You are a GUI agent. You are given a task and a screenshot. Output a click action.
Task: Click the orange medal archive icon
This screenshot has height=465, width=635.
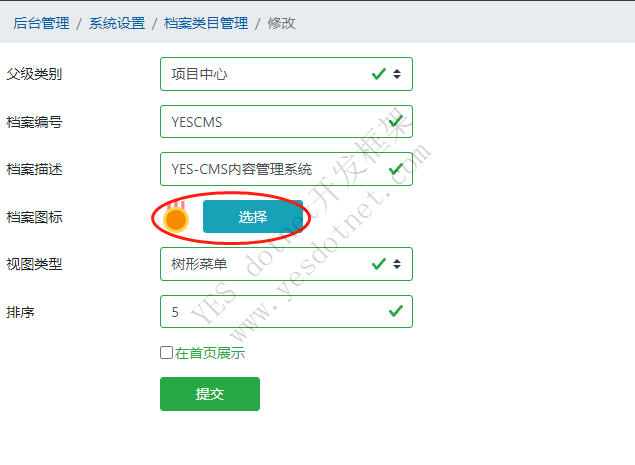[x=176, y=217]
